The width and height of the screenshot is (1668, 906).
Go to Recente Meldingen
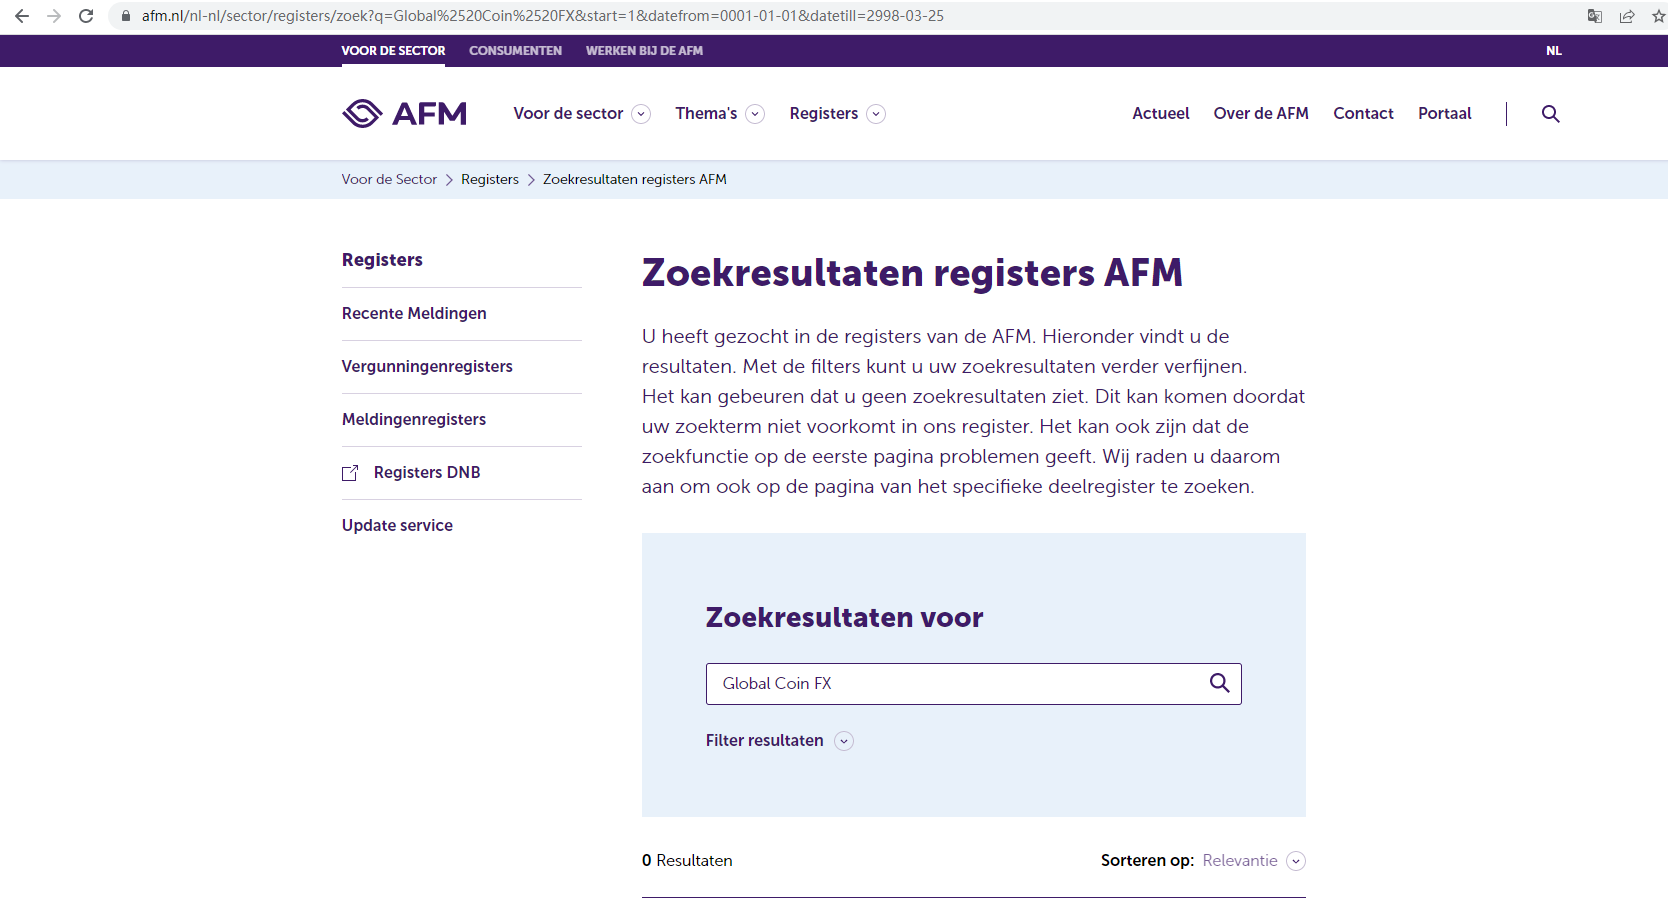[x=414, y=314]
